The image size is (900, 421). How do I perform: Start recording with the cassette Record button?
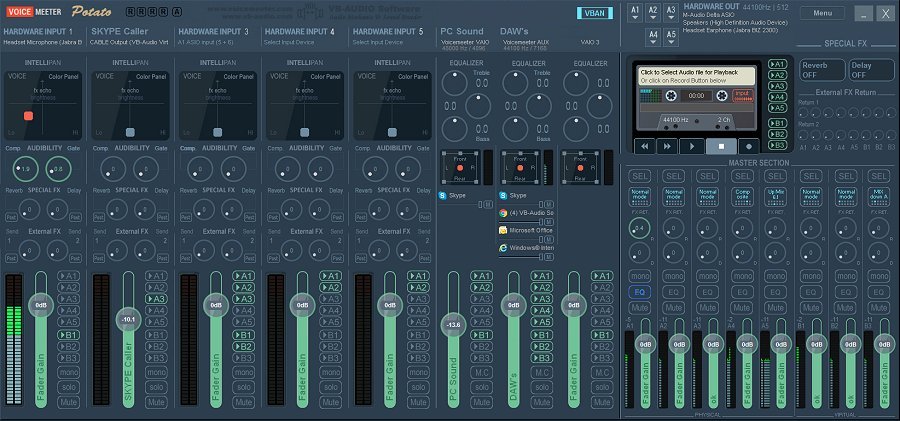[x=749, y=146]
